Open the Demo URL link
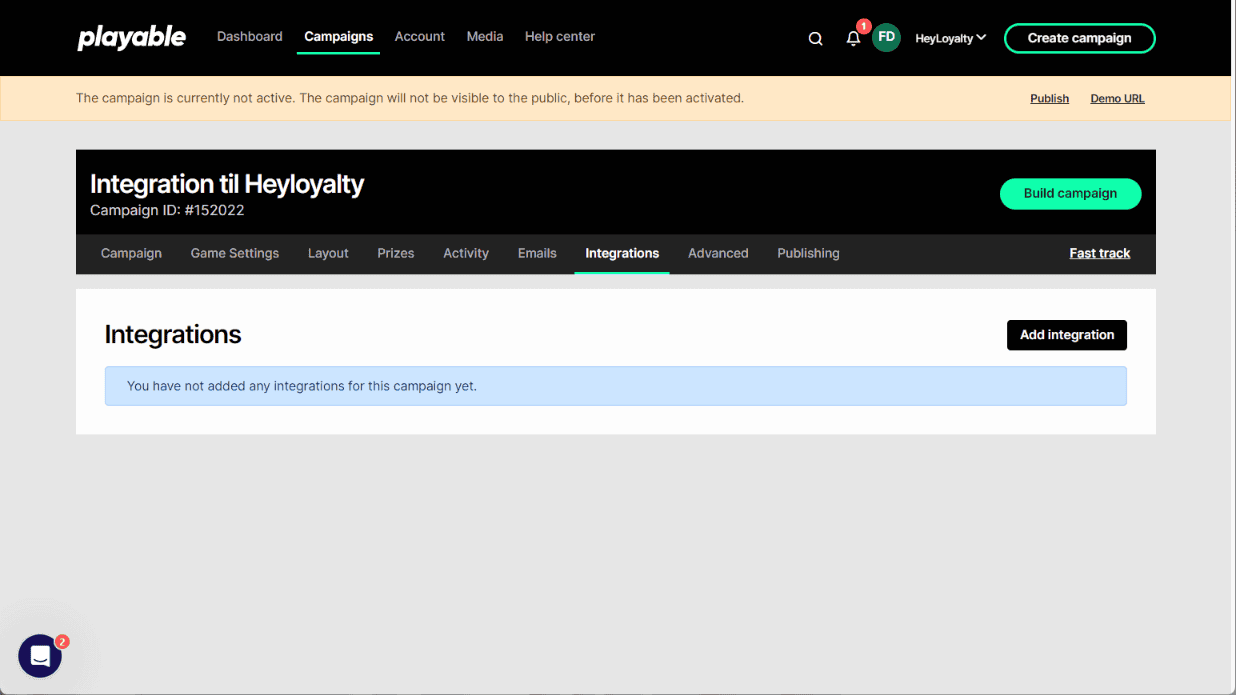 click(x=1117, y=99)
